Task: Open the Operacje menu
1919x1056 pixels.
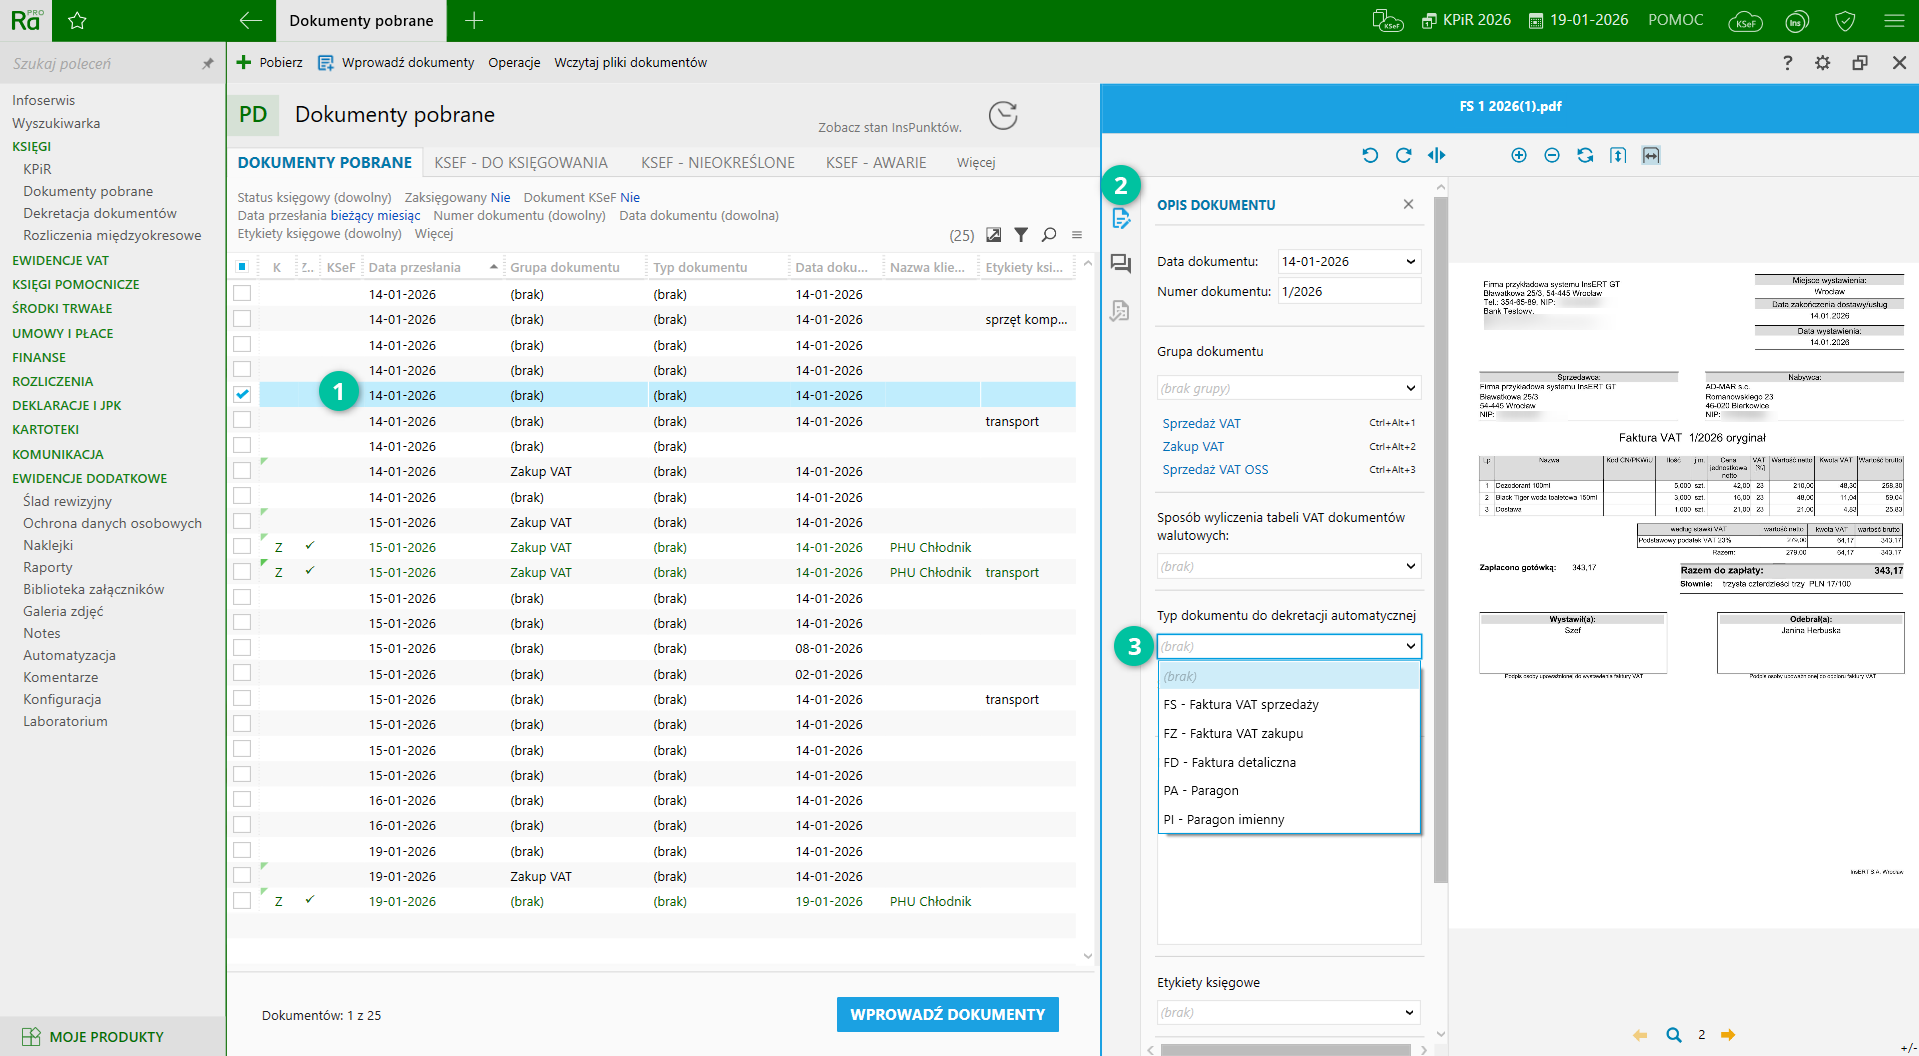Action: click(x=514, y=63)
